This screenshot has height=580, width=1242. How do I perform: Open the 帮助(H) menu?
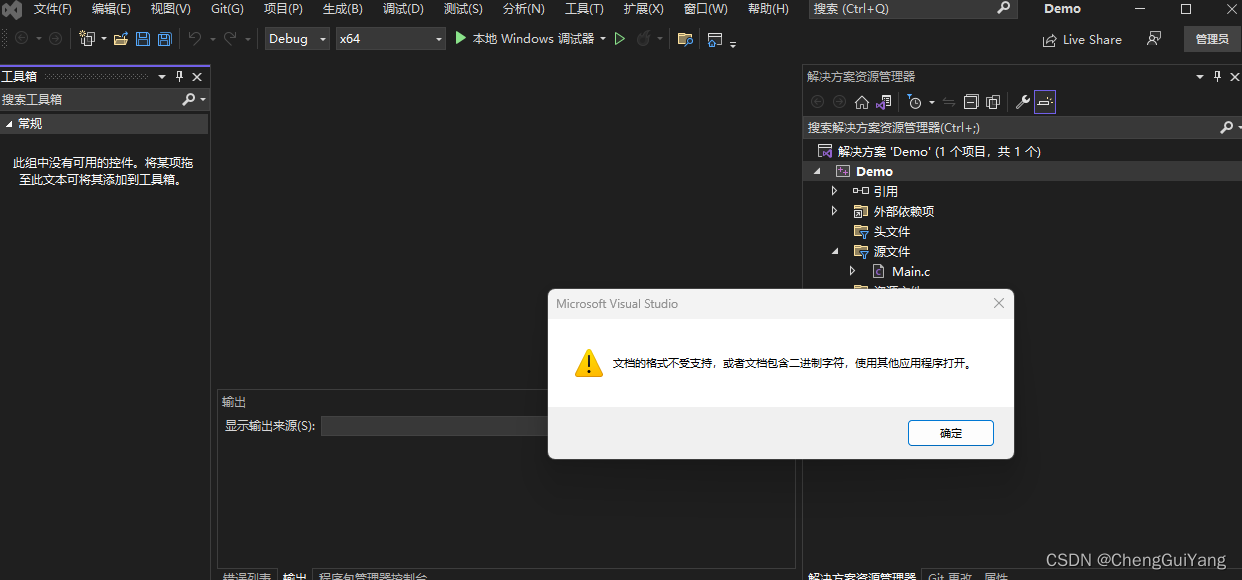pos(767,9)
